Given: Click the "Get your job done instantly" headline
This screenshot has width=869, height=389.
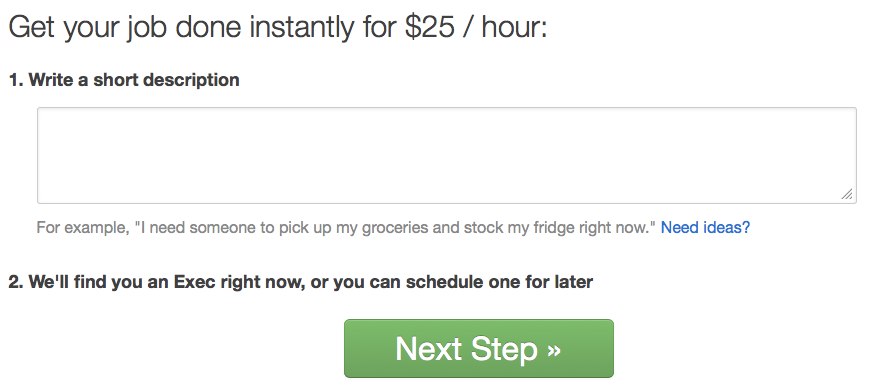Looking at the screenshot, I should (x=181, y=28).
